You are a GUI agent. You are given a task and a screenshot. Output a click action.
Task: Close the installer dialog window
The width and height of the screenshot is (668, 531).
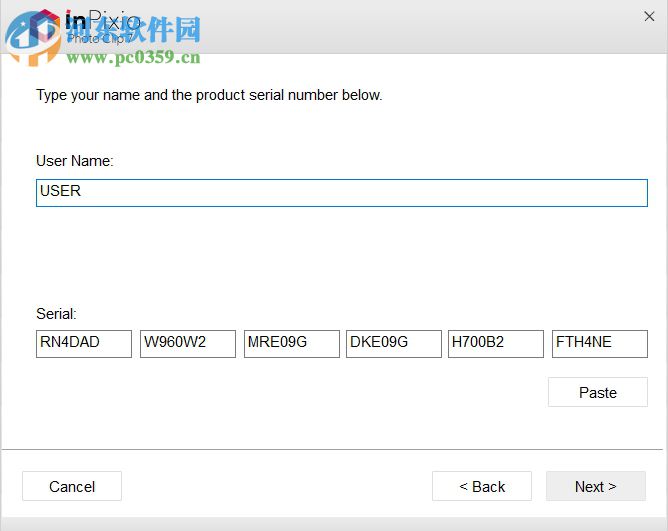pos(649,17)
